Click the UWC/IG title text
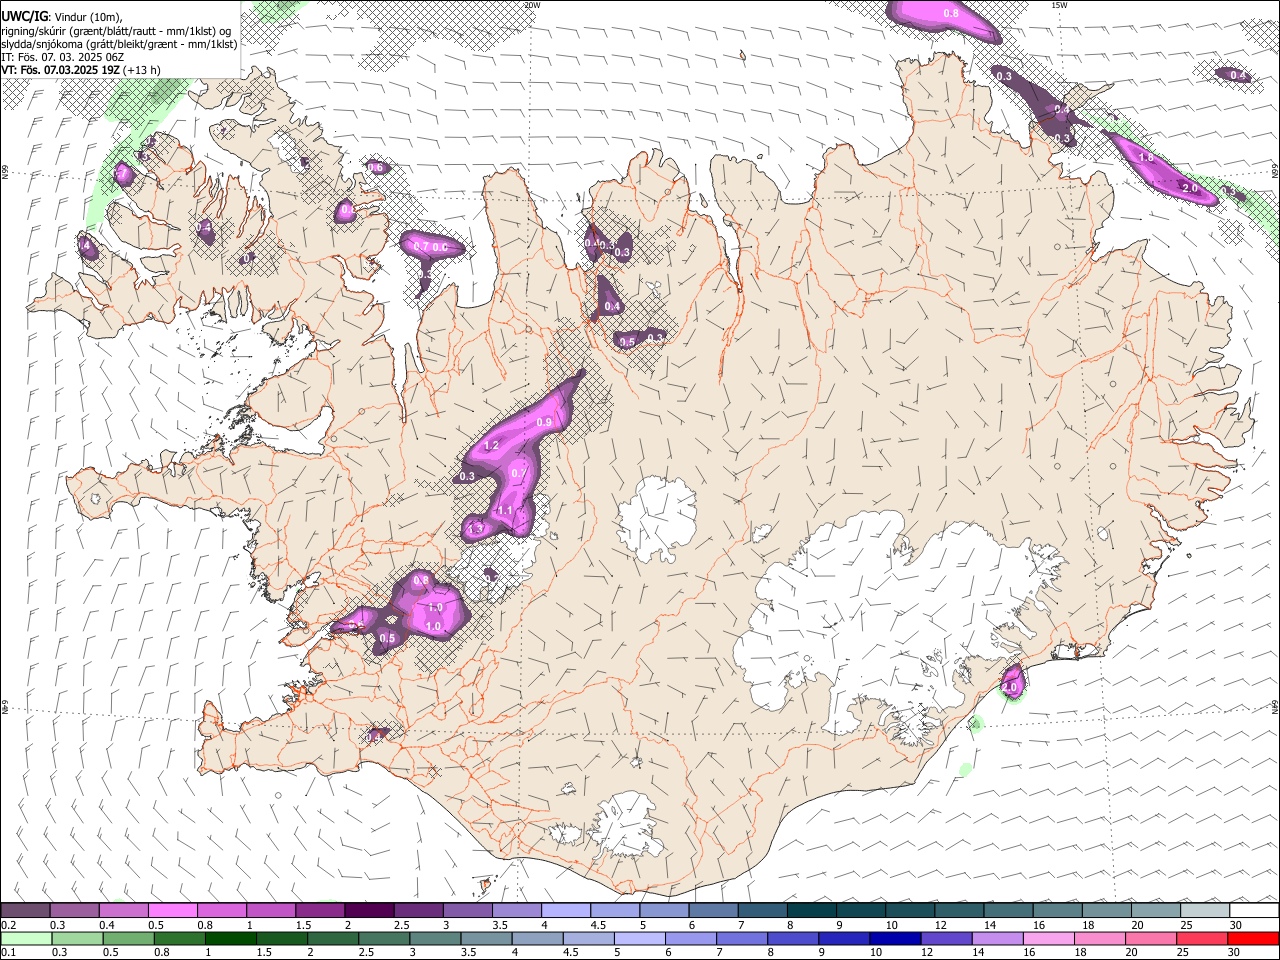 coord(23,17)
